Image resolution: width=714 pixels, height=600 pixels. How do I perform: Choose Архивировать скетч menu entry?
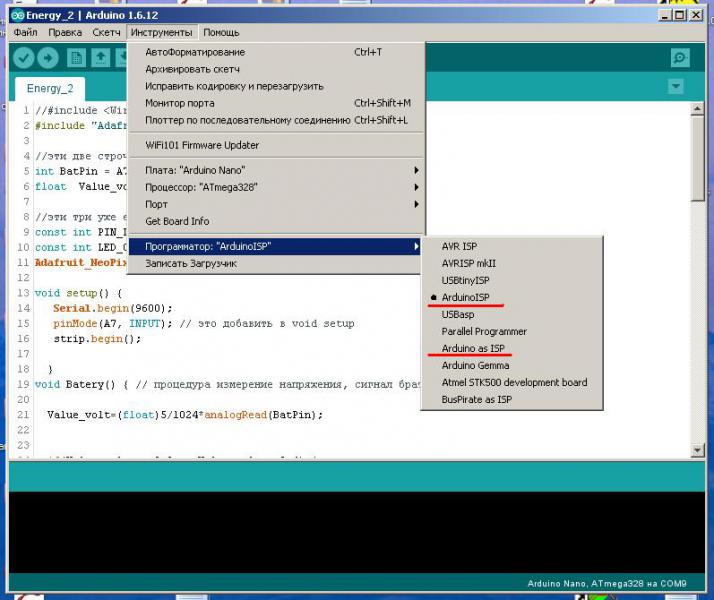tap(276, 69)
